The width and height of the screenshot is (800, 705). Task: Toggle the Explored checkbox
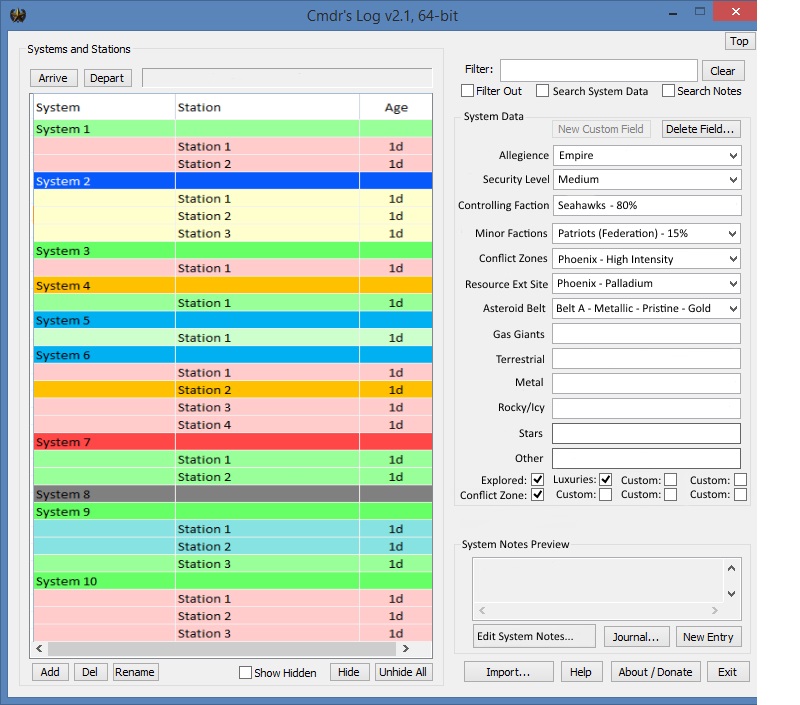coord(537,480)
